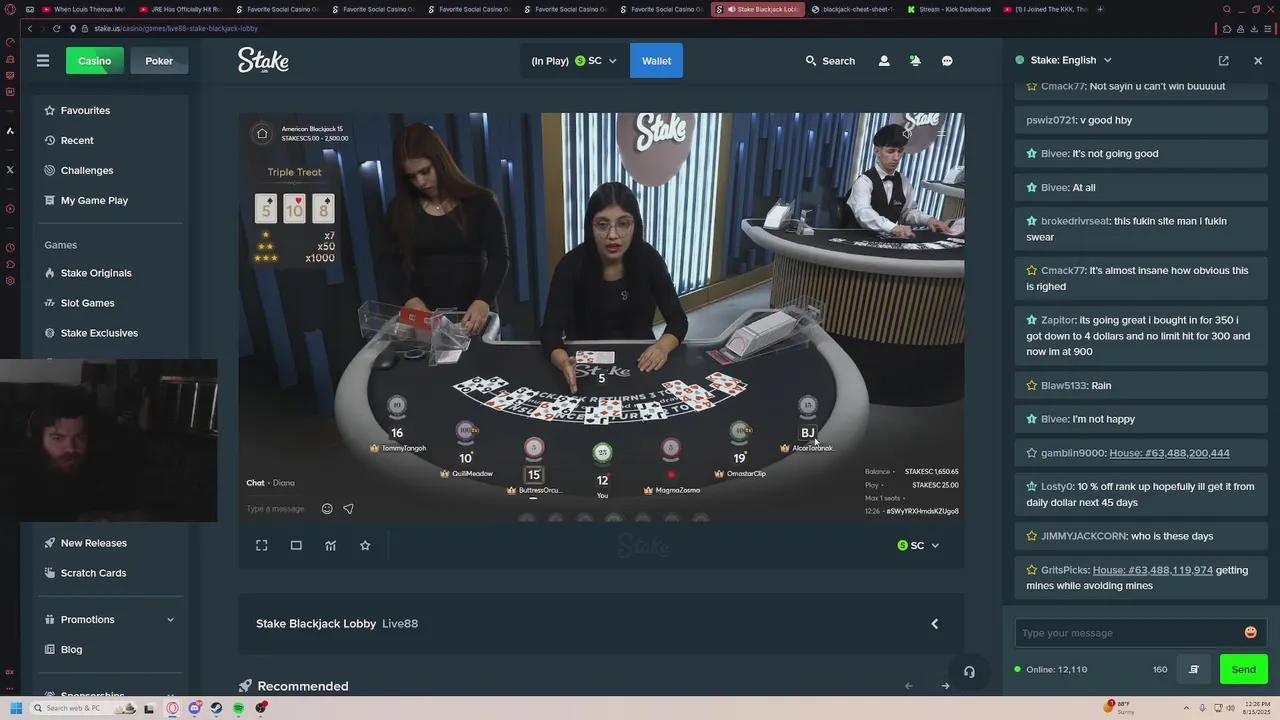
Task: Open the in-game menu icon top right
Action: 941,133
